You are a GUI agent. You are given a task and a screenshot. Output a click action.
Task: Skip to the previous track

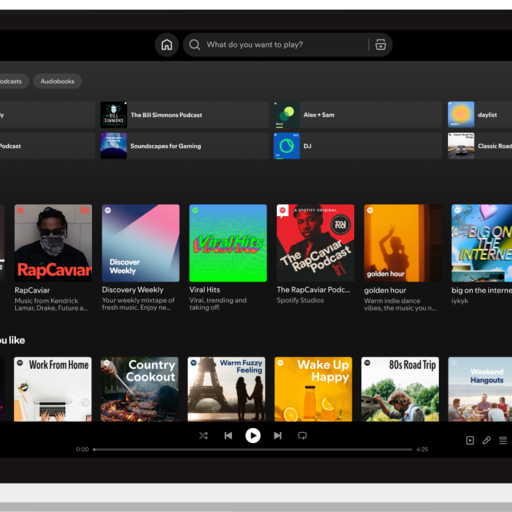click(x=228, y=436)
